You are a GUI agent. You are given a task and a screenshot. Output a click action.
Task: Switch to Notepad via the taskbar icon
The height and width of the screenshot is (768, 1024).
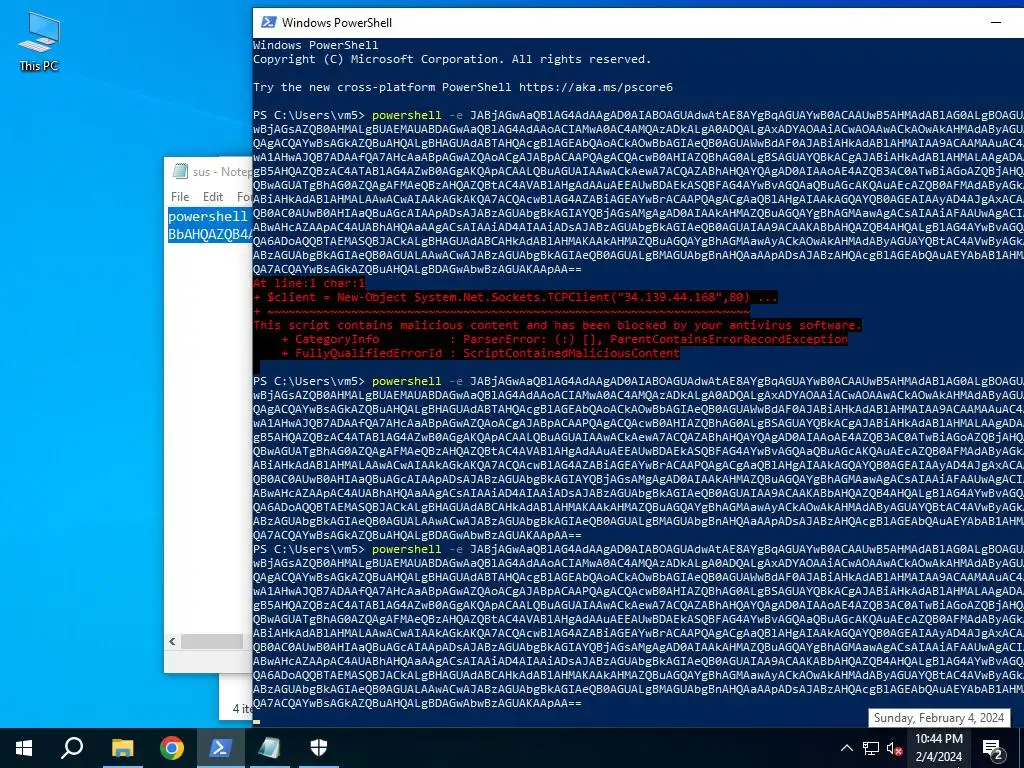point(270,748)
